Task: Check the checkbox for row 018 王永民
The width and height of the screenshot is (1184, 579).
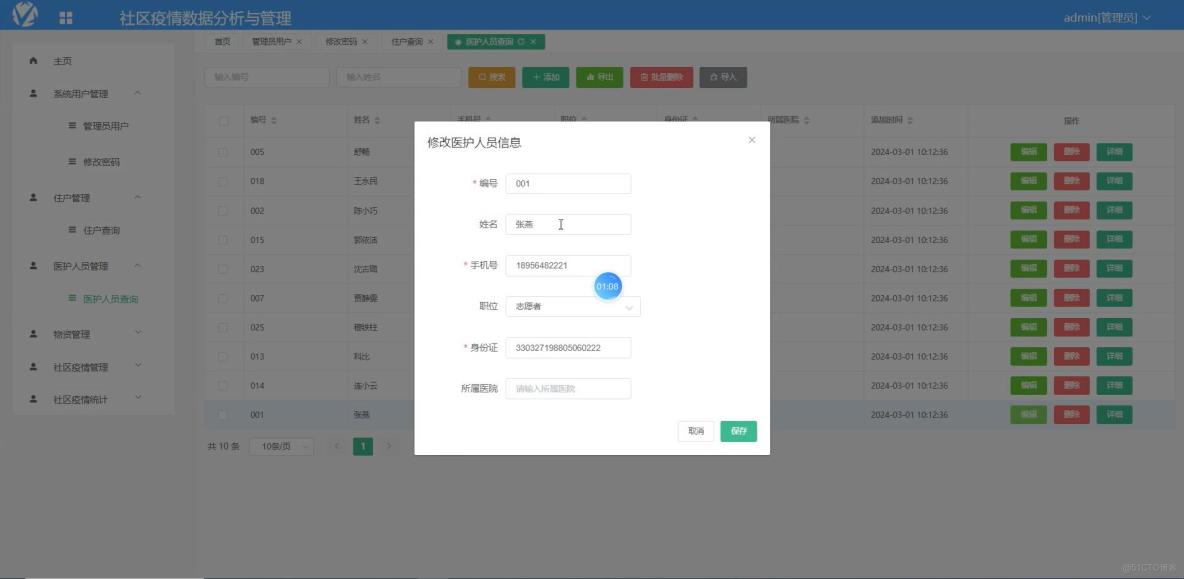Action: coord(224,179)
